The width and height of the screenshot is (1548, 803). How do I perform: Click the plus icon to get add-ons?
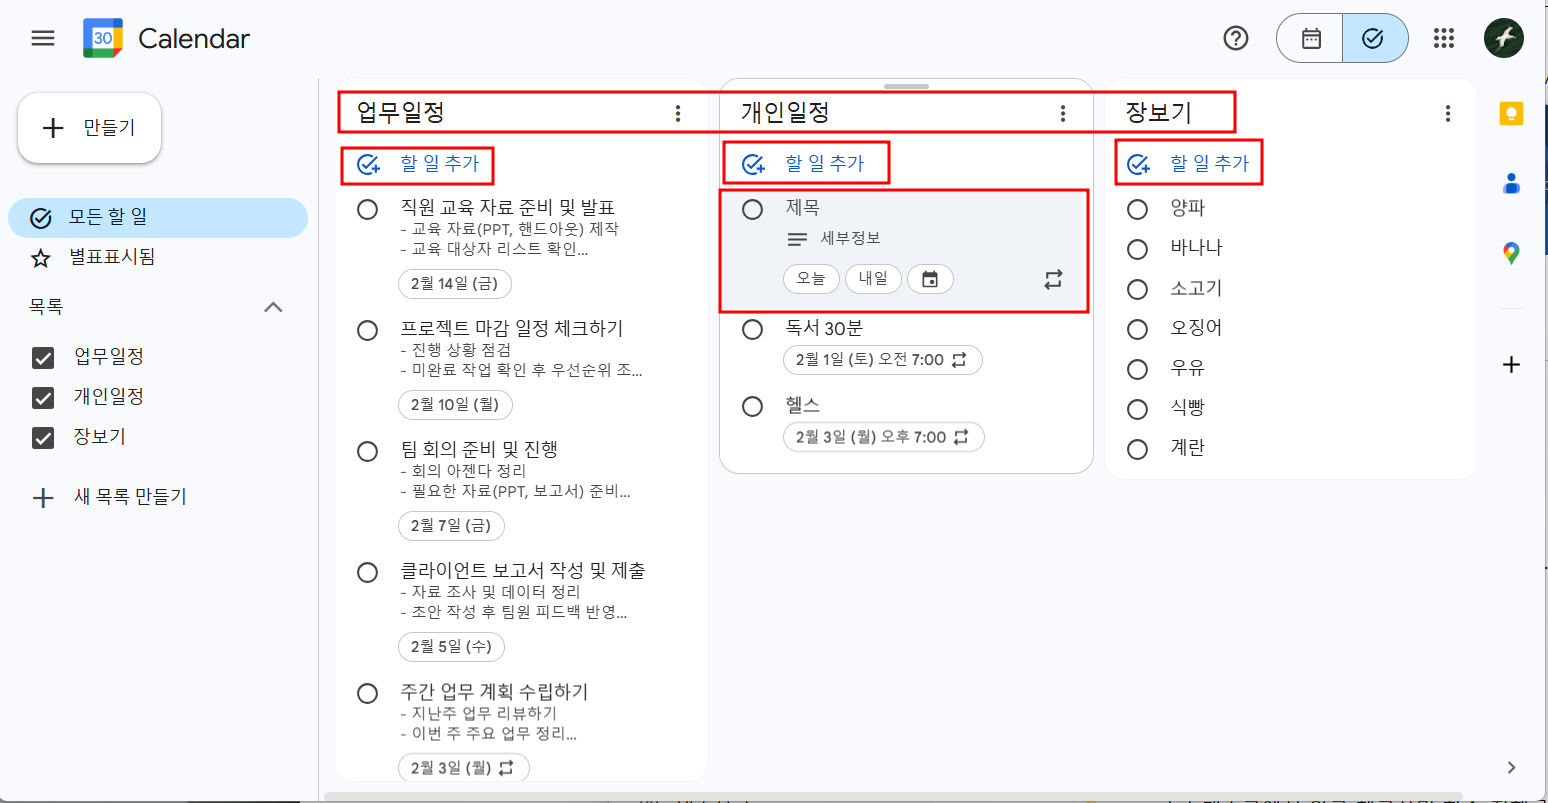[x=1510, y=364]
